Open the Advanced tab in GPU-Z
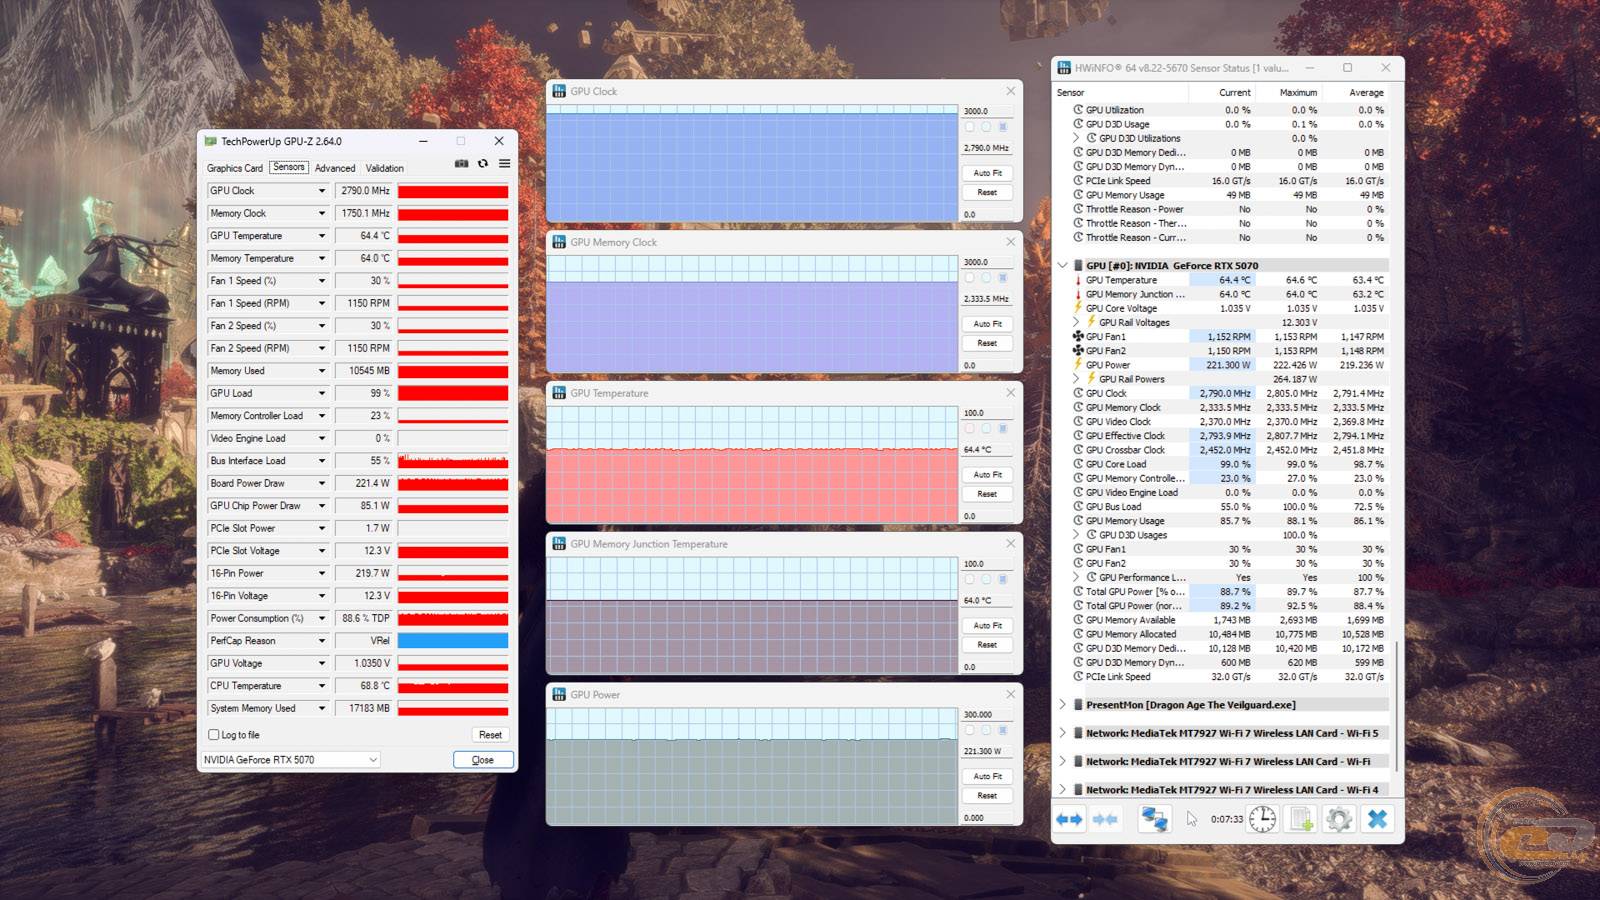This screenshot has width=1600, height=900. (335, 168)
